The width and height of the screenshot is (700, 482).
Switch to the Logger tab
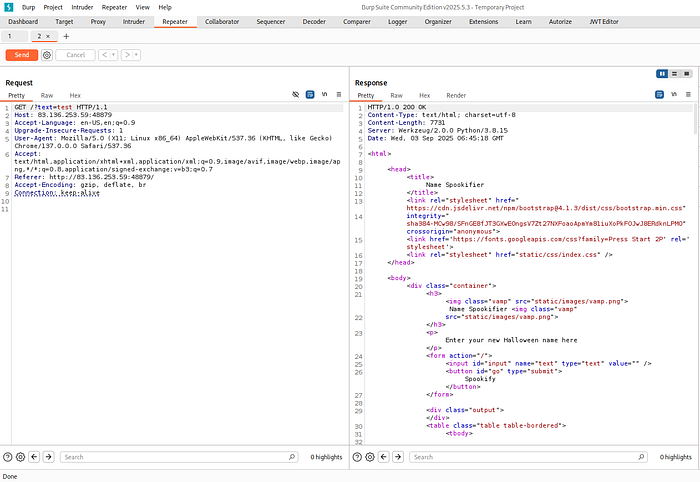(397, 21)
